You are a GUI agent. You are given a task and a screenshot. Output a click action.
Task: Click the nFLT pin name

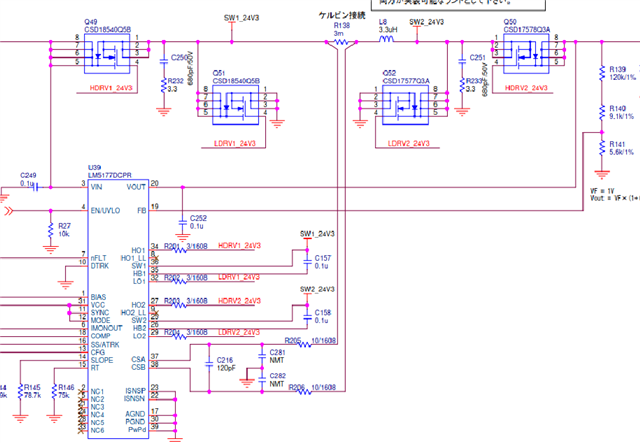click(x=98, y=258)
